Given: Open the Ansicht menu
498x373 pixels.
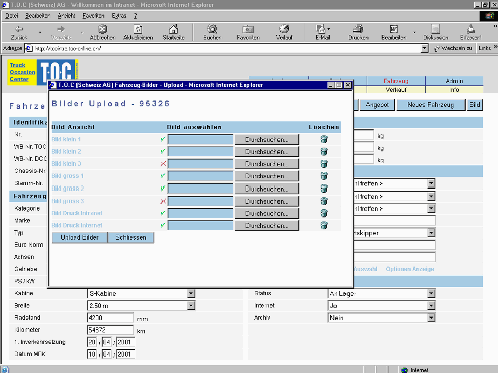Looking at the screenshot, I should click(66, 16).
